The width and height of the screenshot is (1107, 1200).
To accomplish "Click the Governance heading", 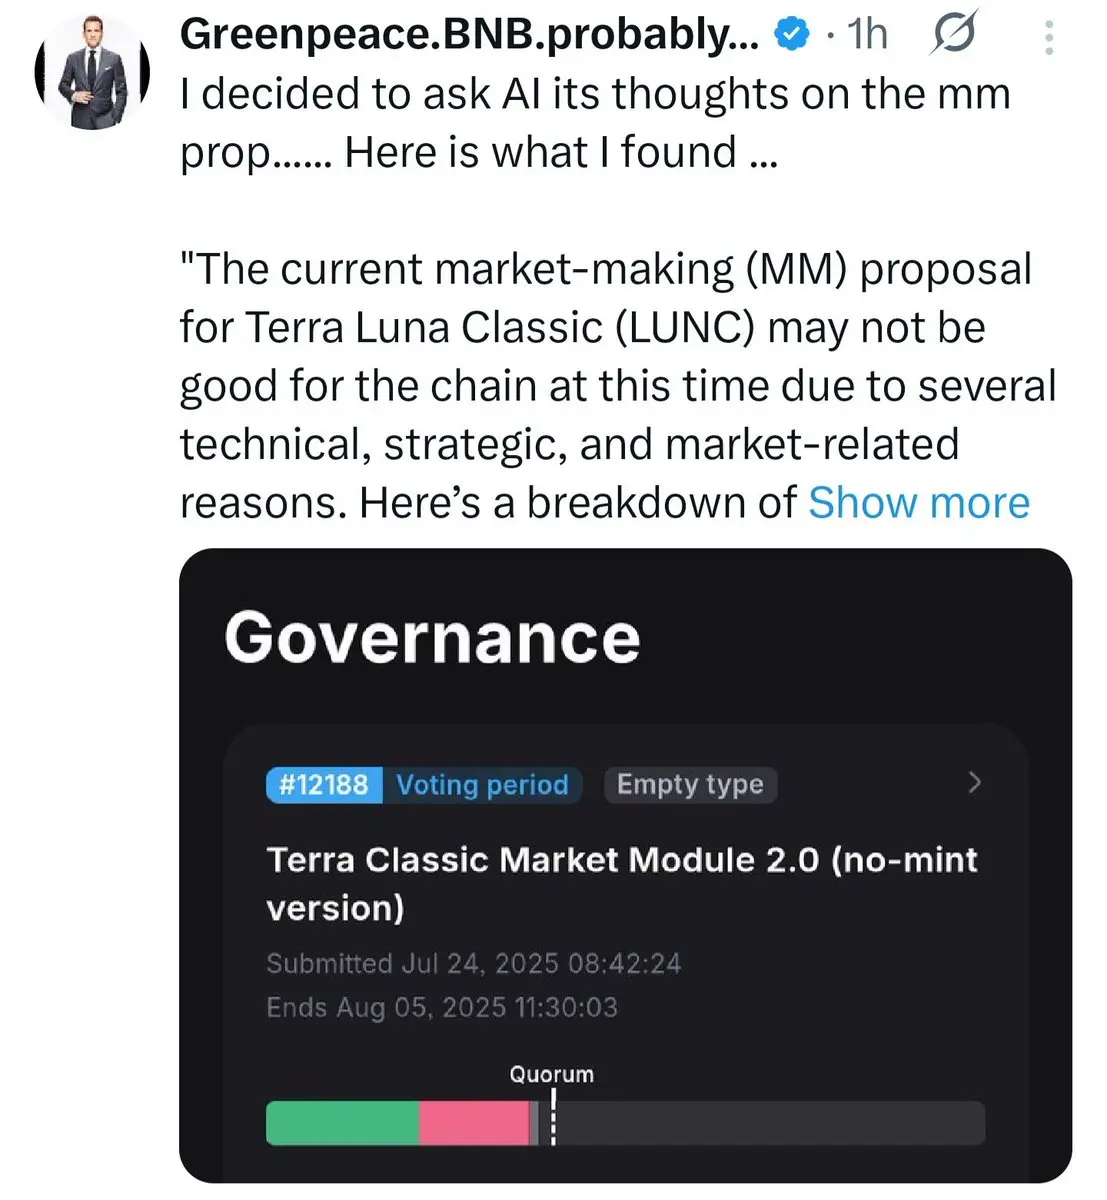I will (432, 637).
